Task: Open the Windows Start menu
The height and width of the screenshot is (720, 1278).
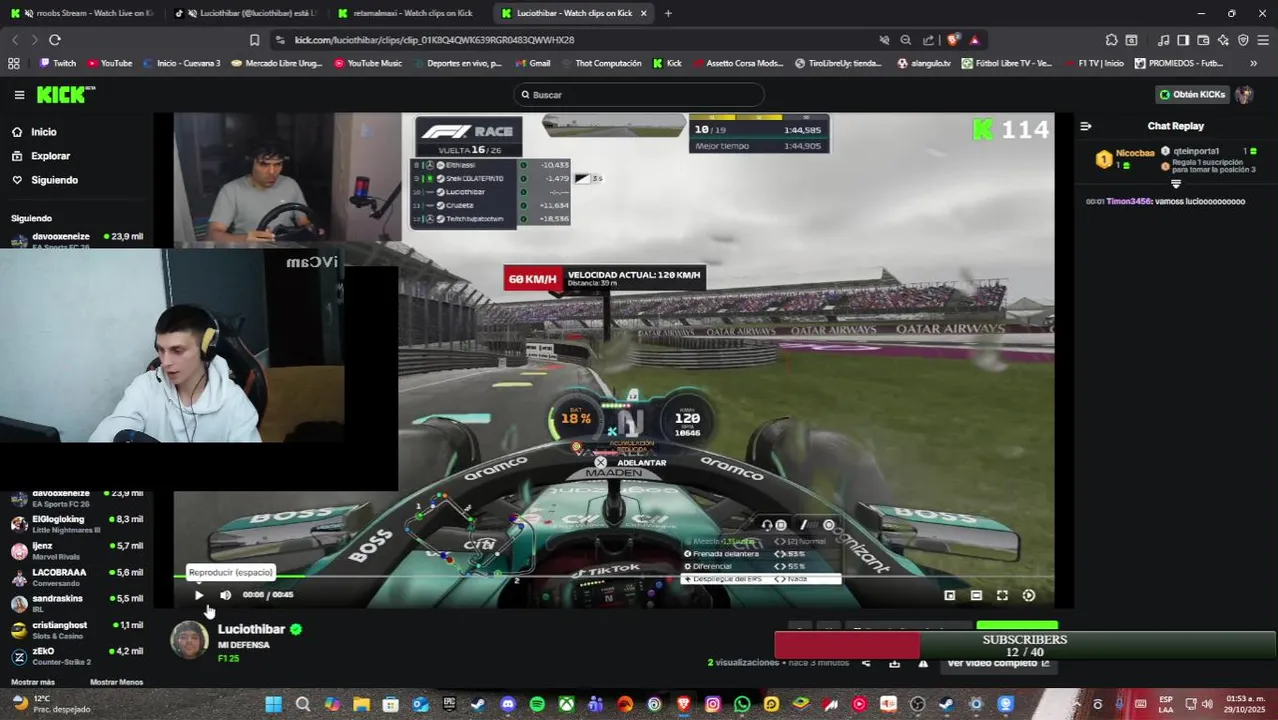Action: pyautogui.click(x=273, y=704)
